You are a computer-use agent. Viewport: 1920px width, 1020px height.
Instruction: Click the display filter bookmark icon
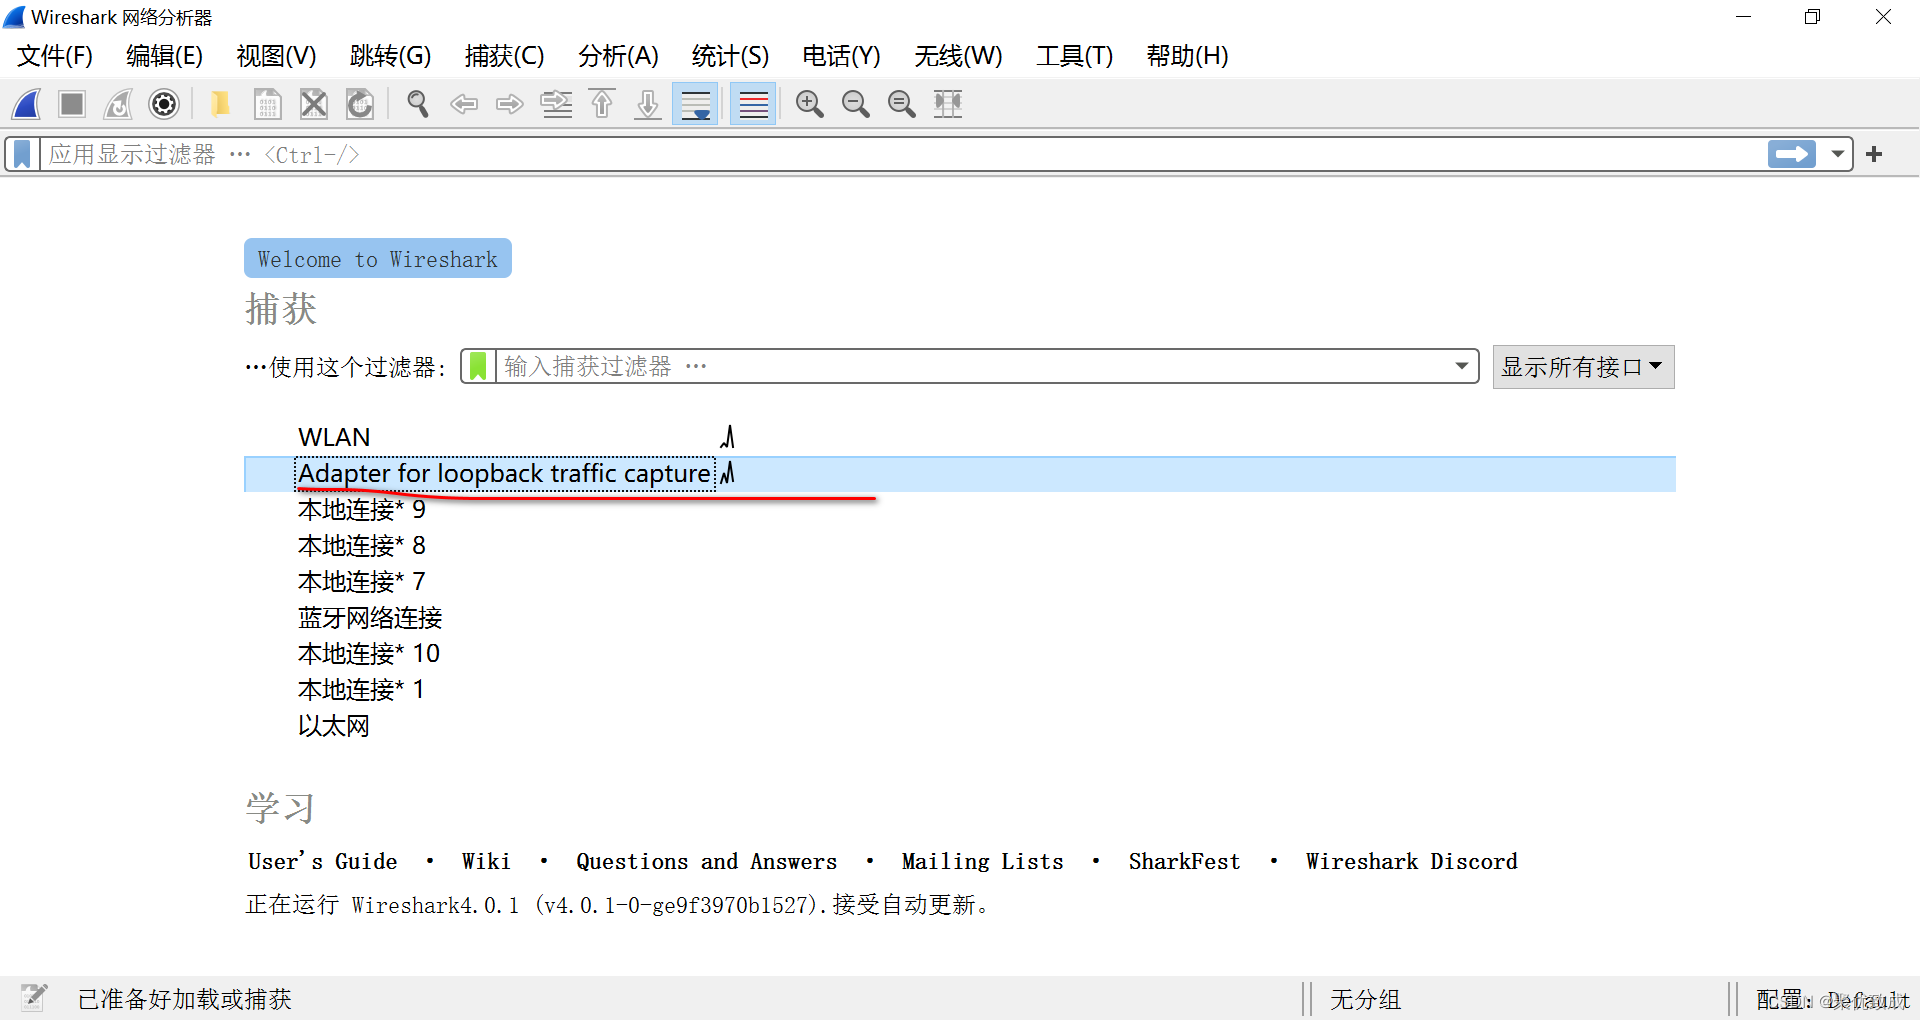coord(22,154)
